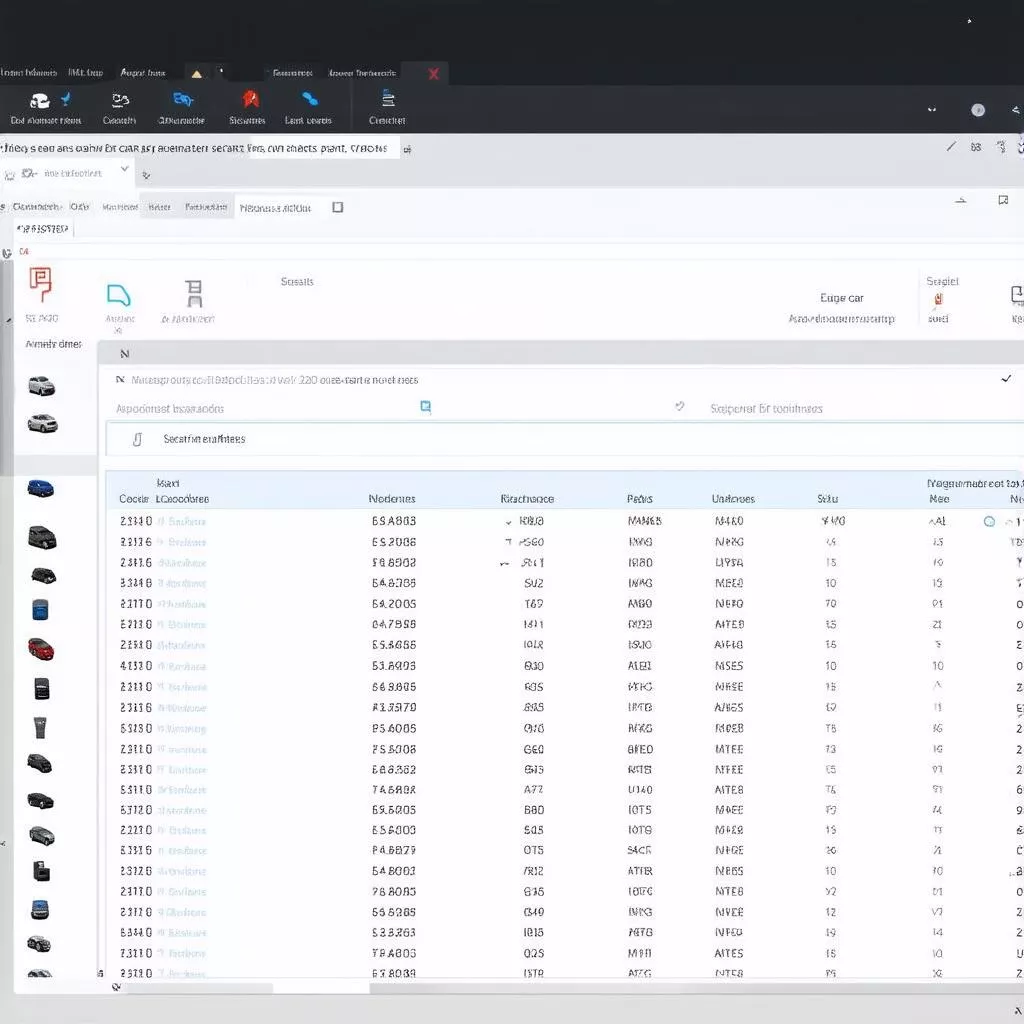The width and height of the screenshot is (1024, 1024).
Task: Select the blue car in the sidebar
Action: pos(41,489)
